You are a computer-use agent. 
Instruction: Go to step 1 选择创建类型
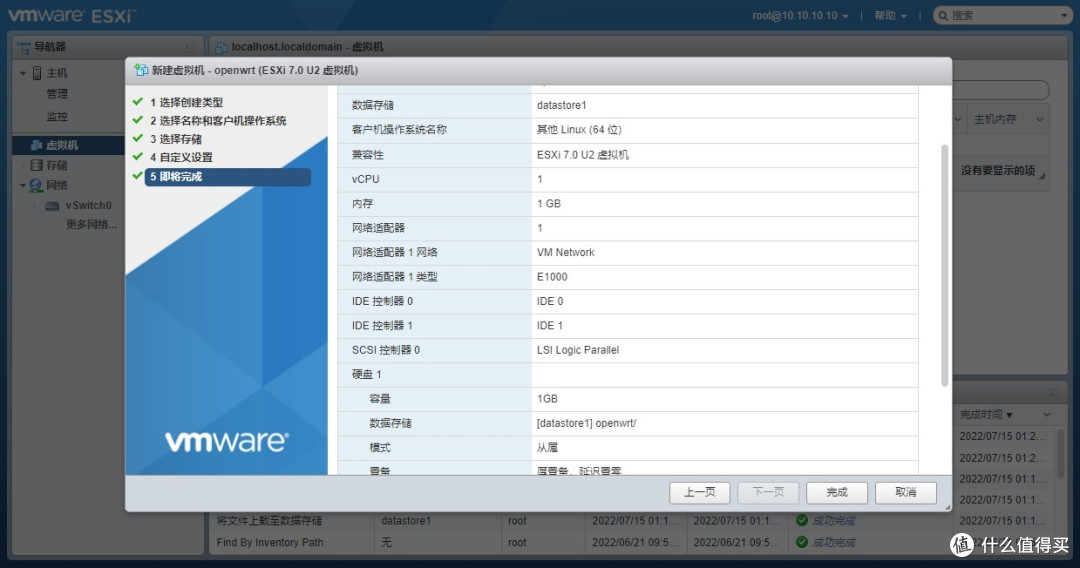click(x=186, y=102)
